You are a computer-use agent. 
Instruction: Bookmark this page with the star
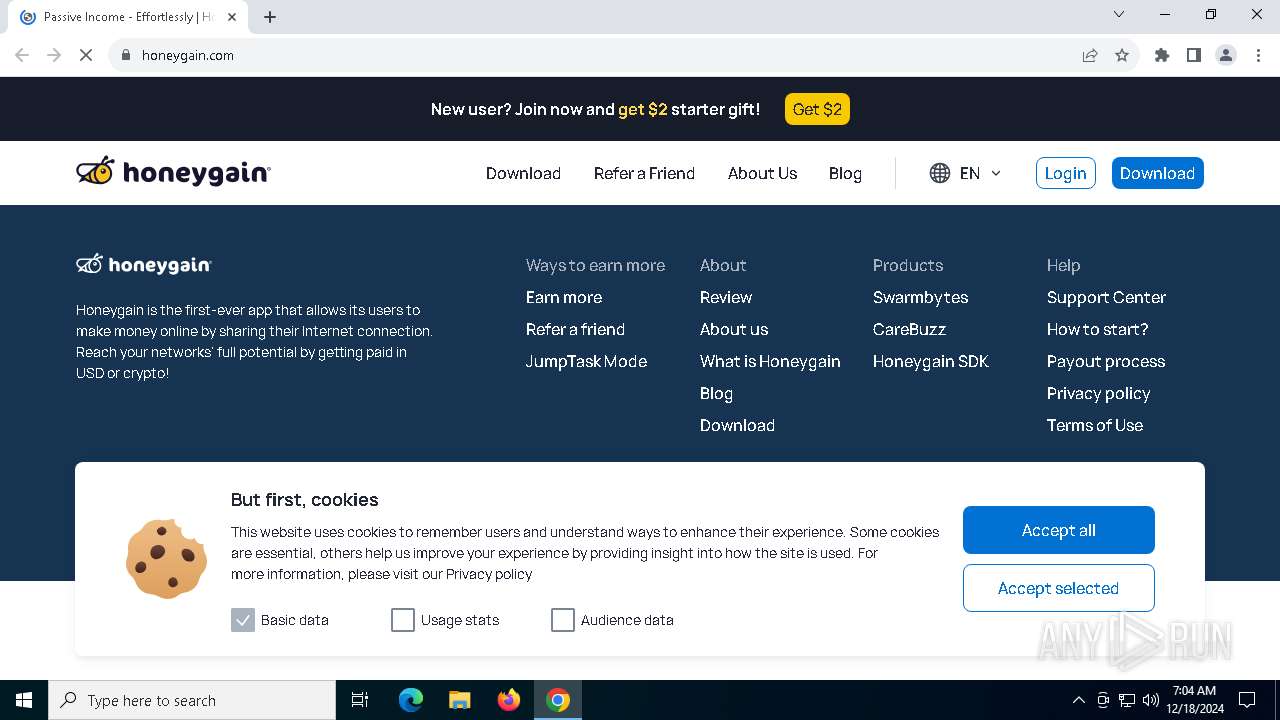(x=1122, y=55)
